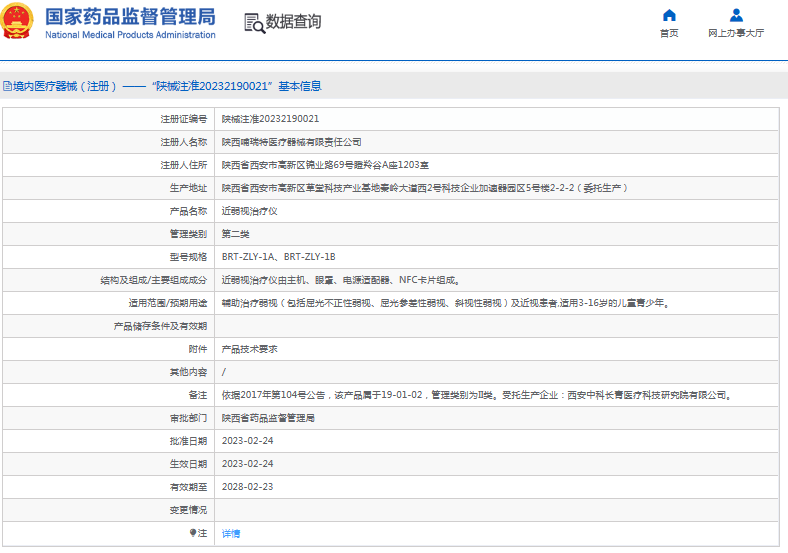The image size is (788, 553).
Task: Select the 生产地址 production address value
Action: point(425,188)
